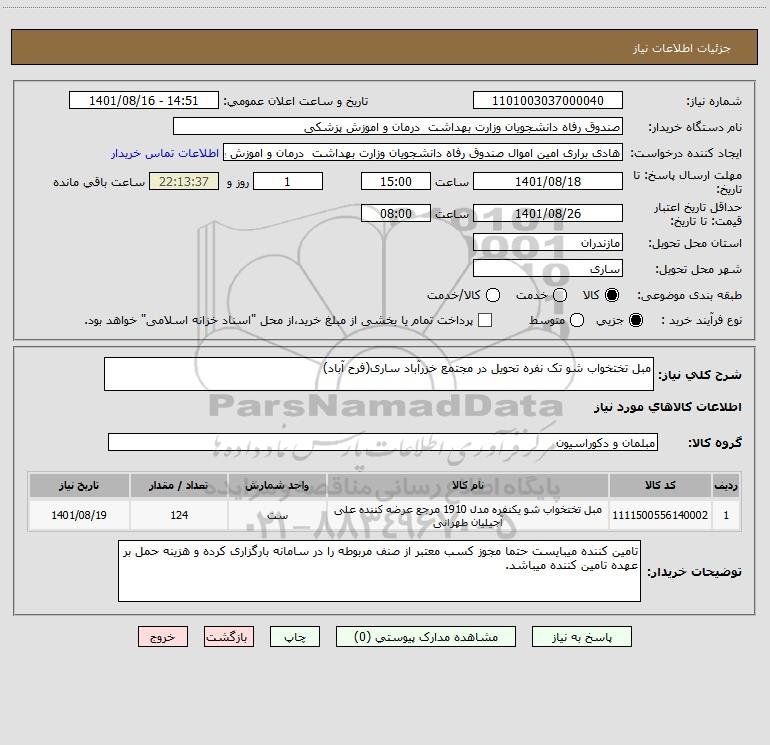The width and height of the screenshot is (770, 745).
Task: Tick the اسناد خزانه اسلامی payment checkbox
Action: [x=485, y=320]
